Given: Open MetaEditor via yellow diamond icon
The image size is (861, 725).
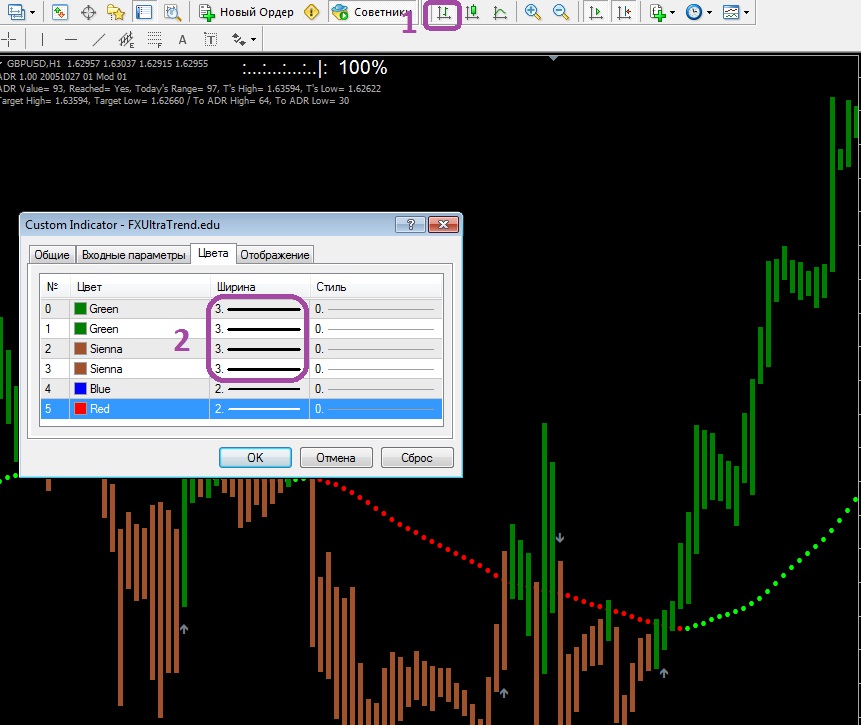Looking at the screenshot, I should coord(311,12).
